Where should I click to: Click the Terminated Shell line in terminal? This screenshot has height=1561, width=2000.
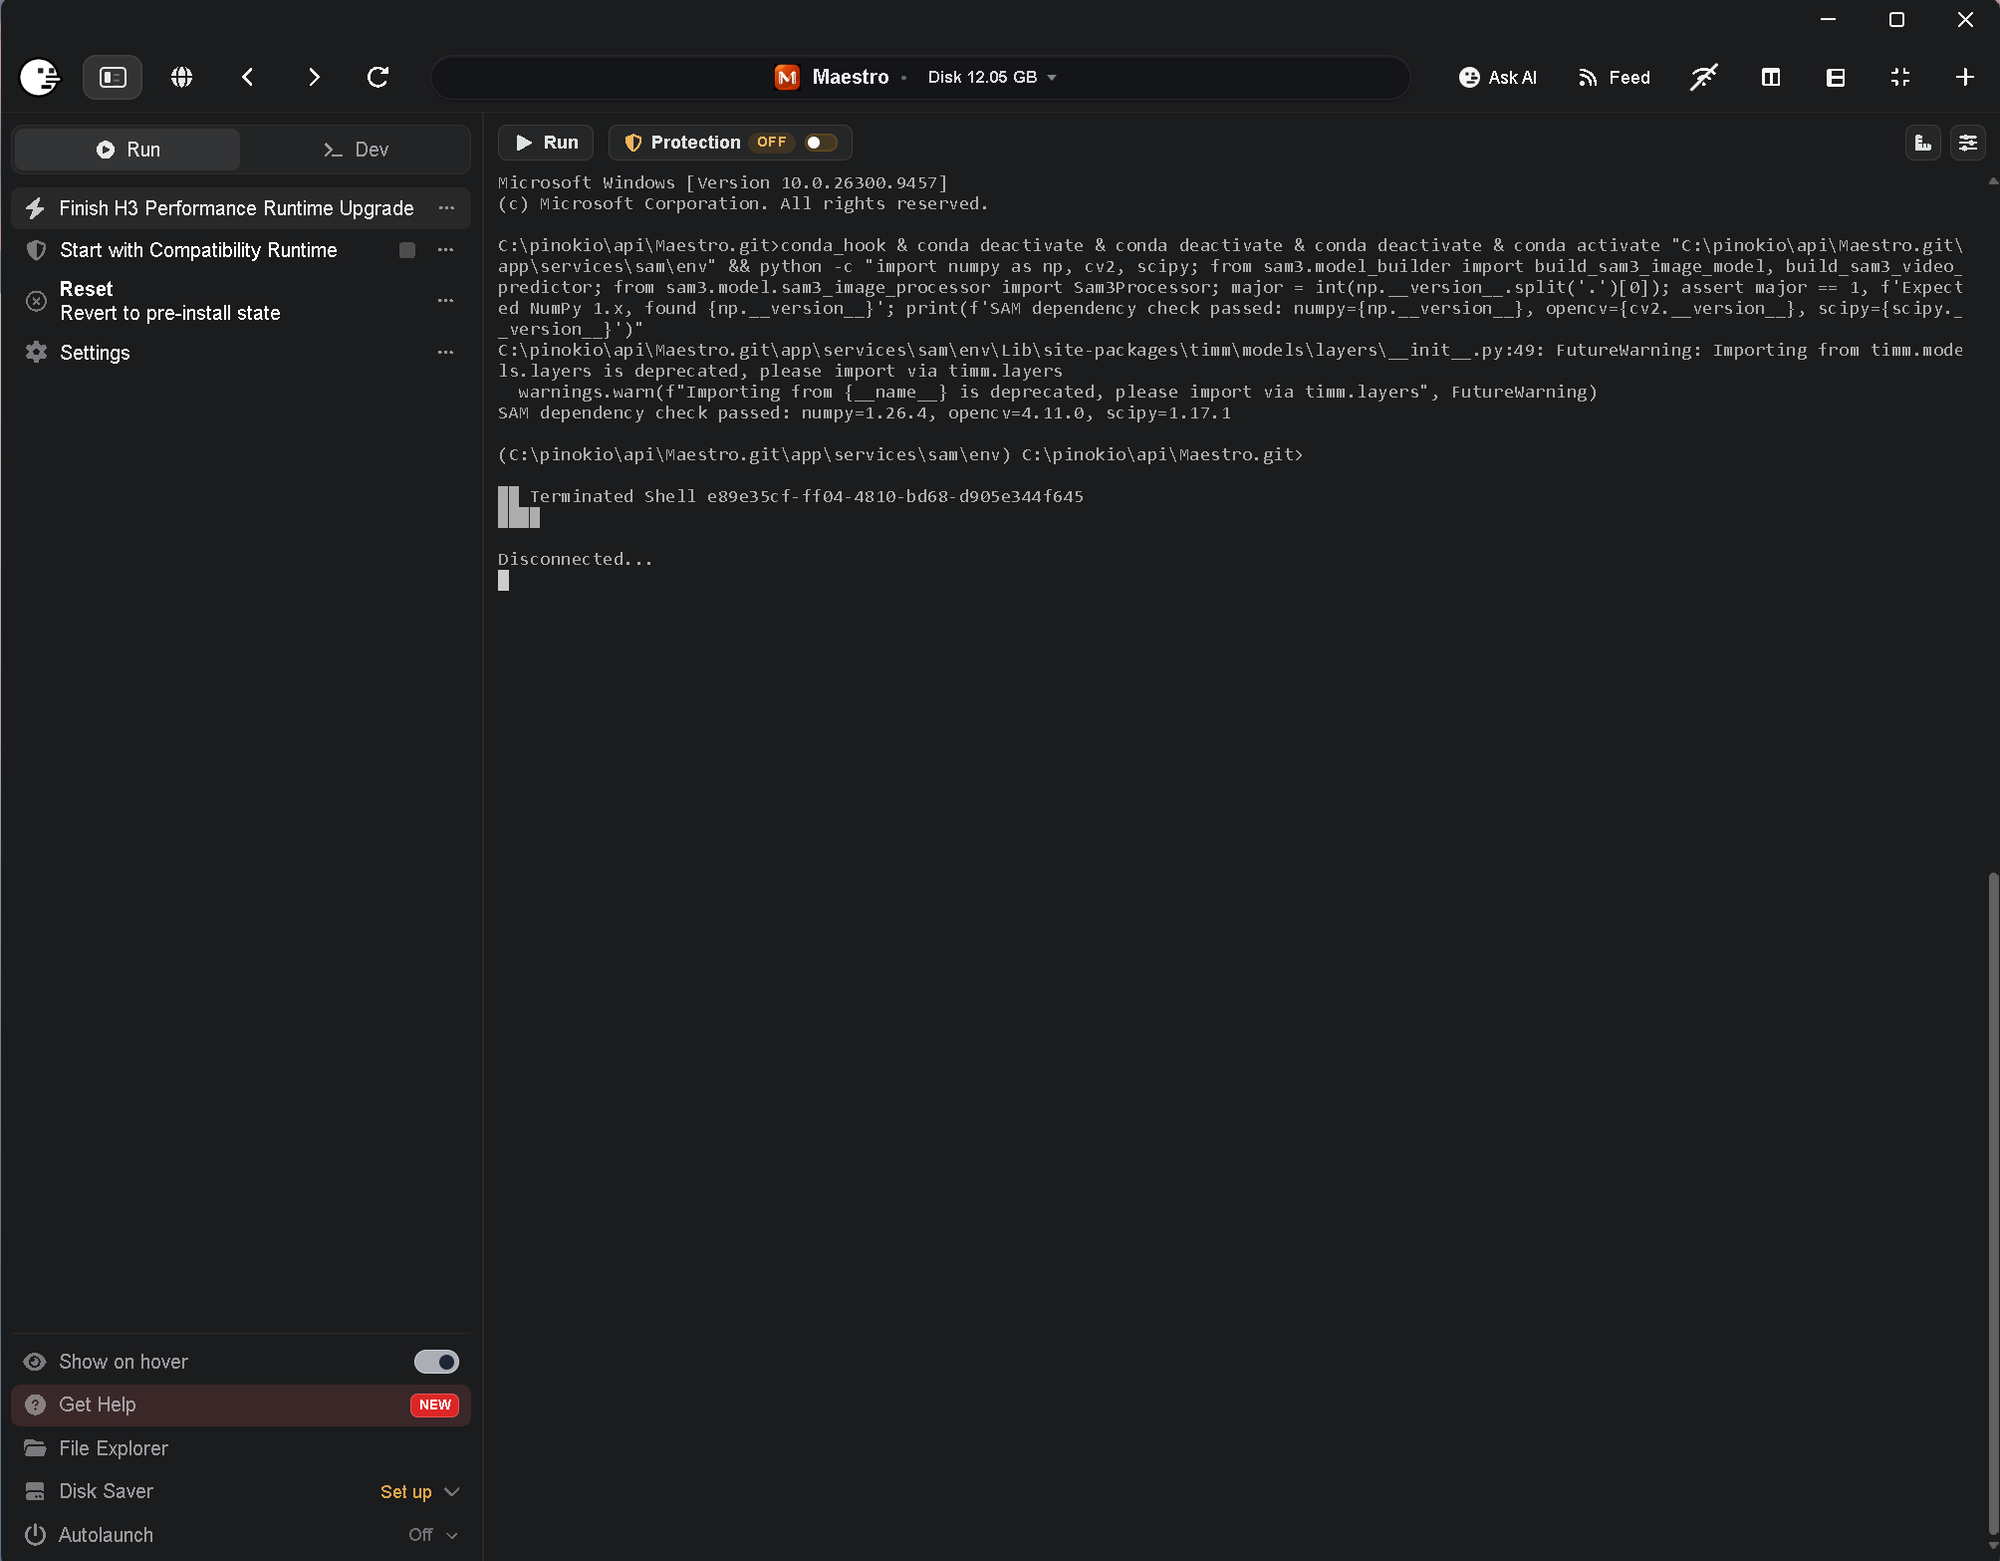click(x=806, y=496)
